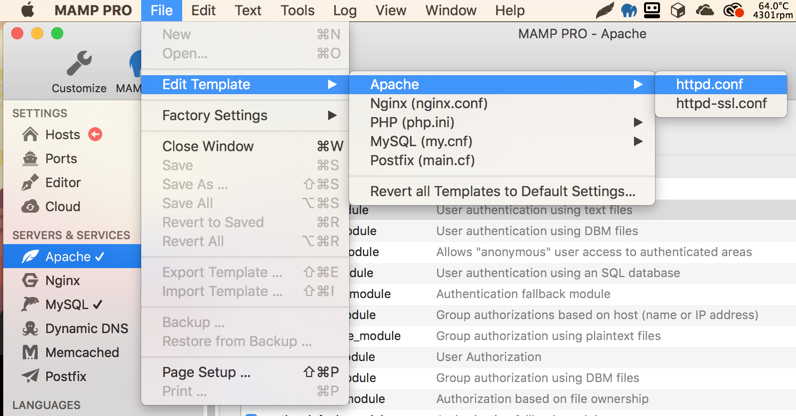This screenshot has height=416, width=796.
Task: Select httpd-ssl.conf template
Action: coord(721,104)
